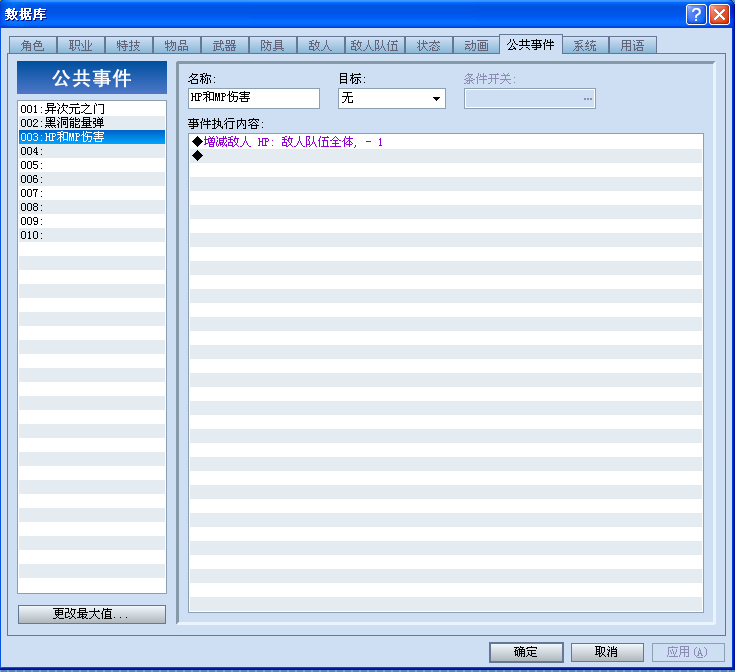Select empty event slot 010
The height and width of the screenshot is (672, 735).
(x=92, y=235)
